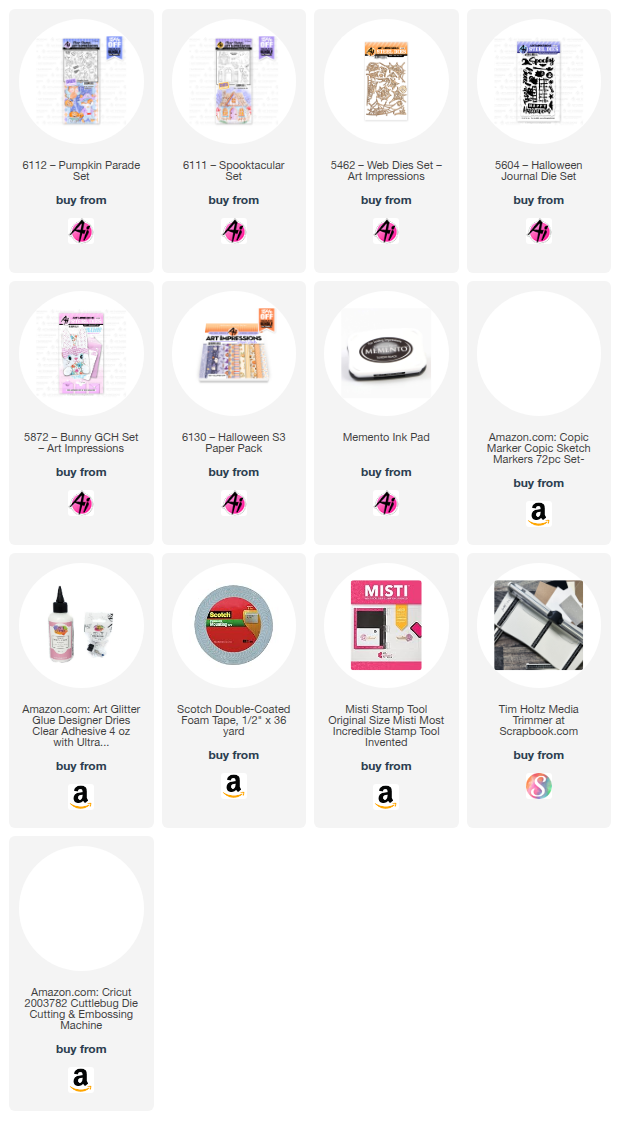Click the Cricut Cuttlebug Die Cutting title

pos(81,1009)
